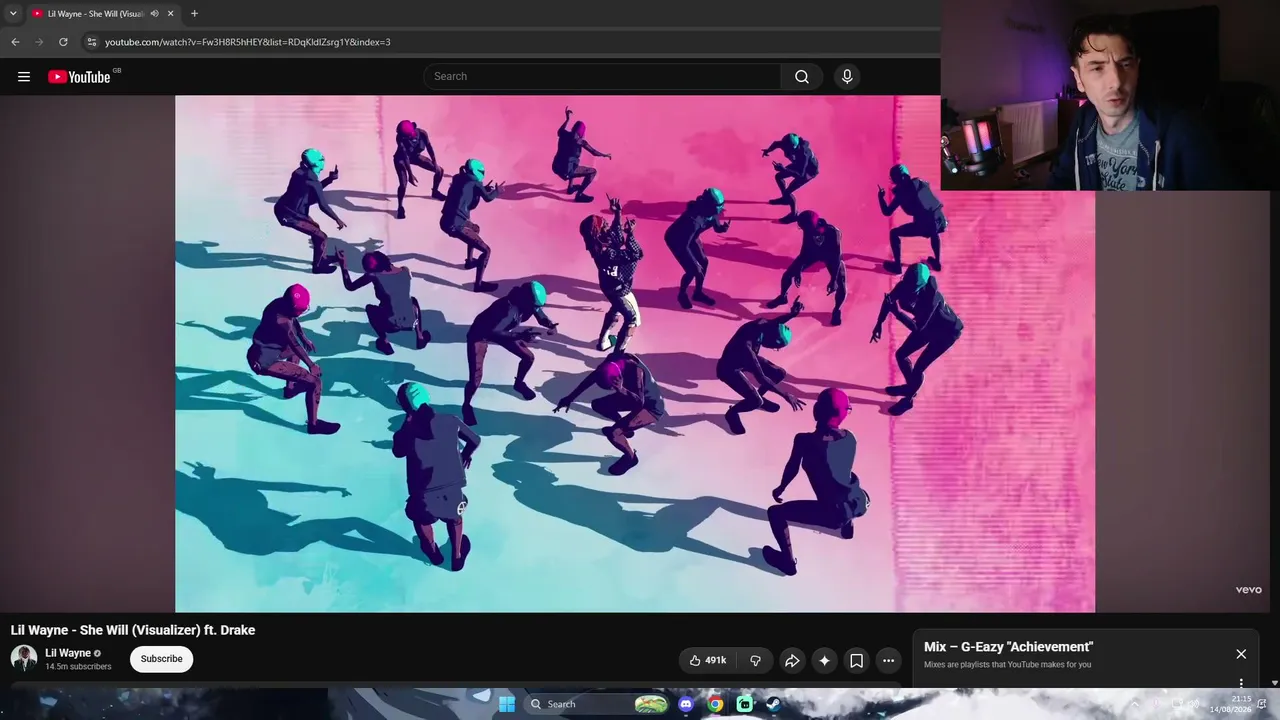
Task: Open the Windows Start menu
Action: (507, 704)
